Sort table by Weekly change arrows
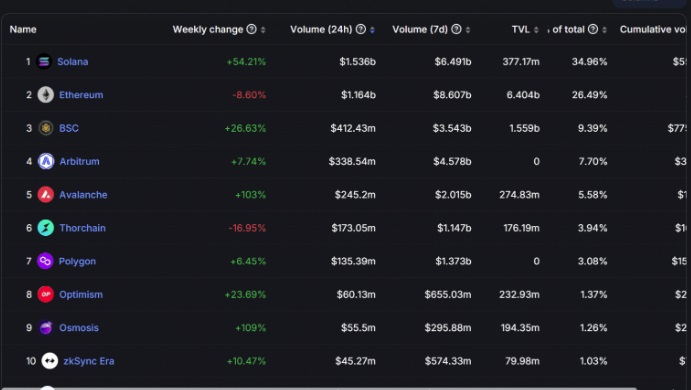The height and width of the screenshot is (390, 691). click(x=263, y=30)
